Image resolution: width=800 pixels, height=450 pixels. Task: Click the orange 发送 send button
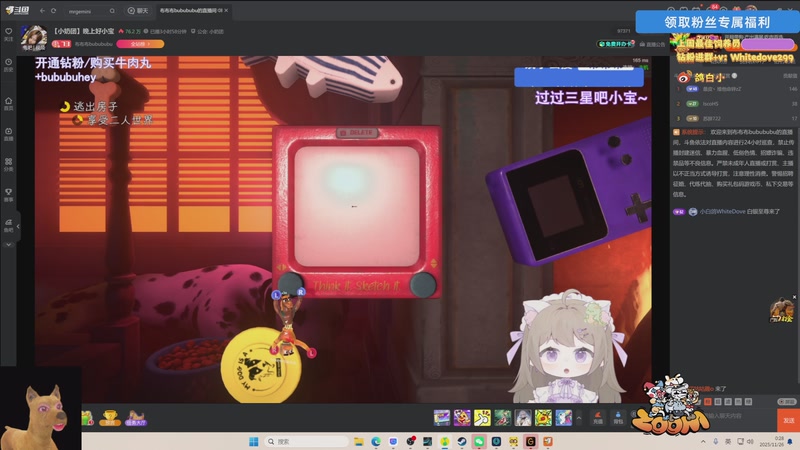788,420
